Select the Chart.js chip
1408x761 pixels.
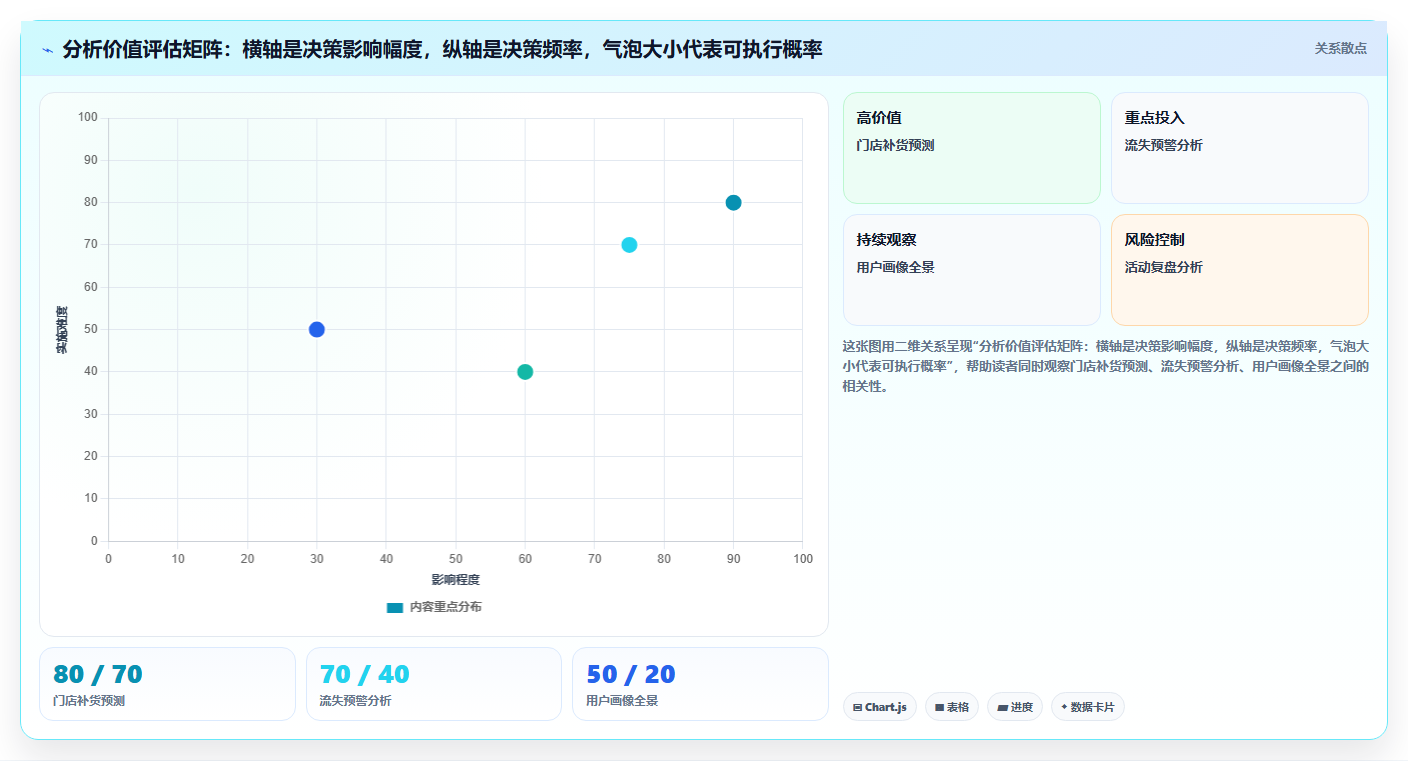pyautogui.click(x=880, y=707)
